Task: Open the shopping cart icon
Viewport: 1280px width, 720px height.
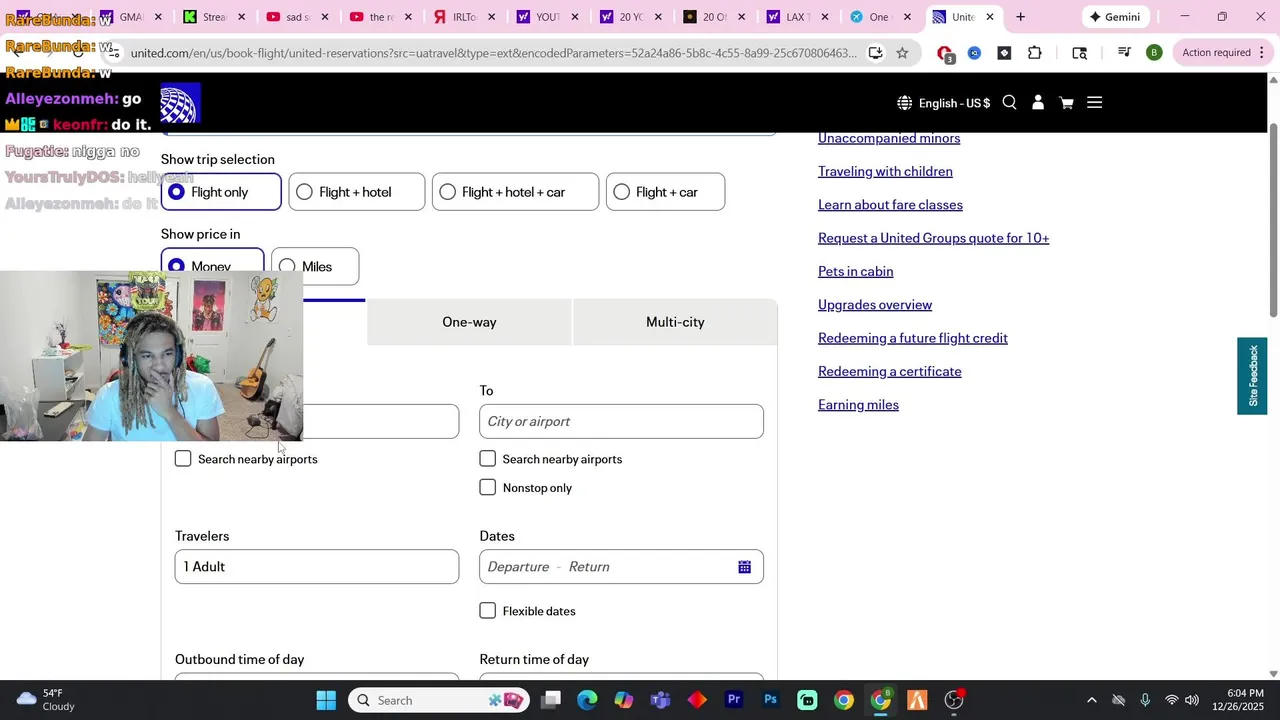Action: 1066,102
